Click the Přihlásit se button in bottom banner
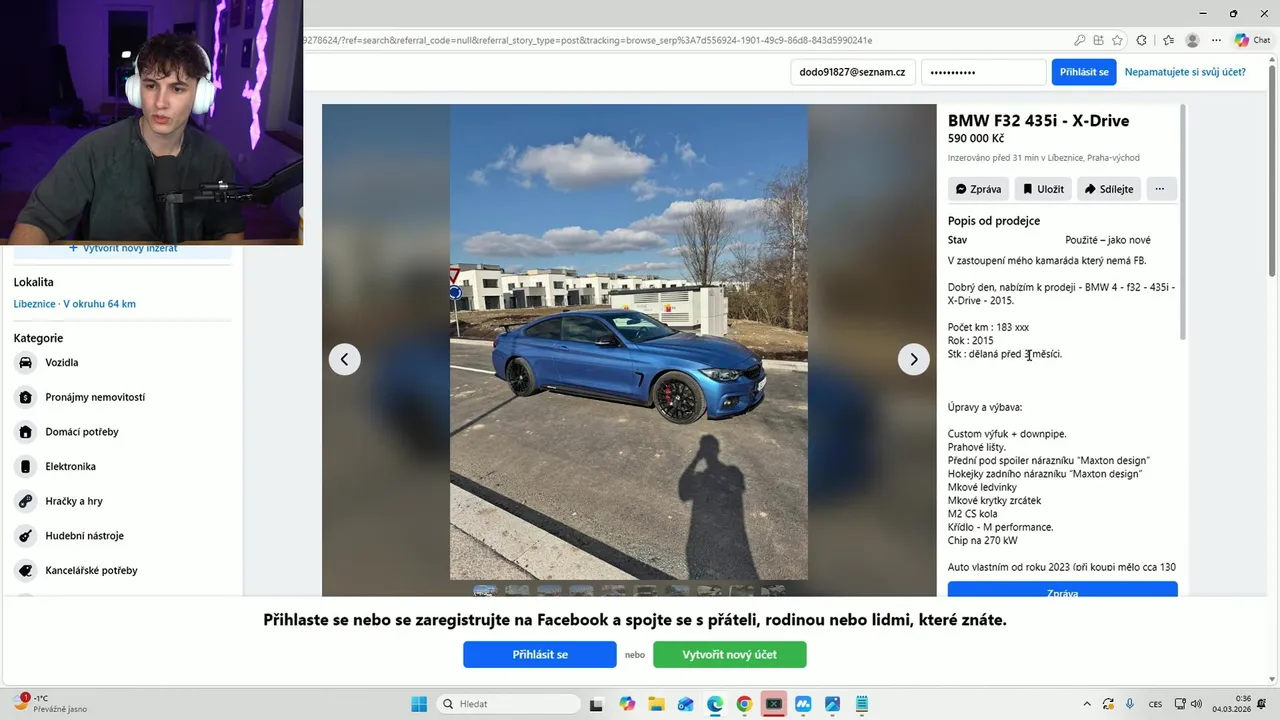The image size is (1280, 720). [x=540, y=654]
